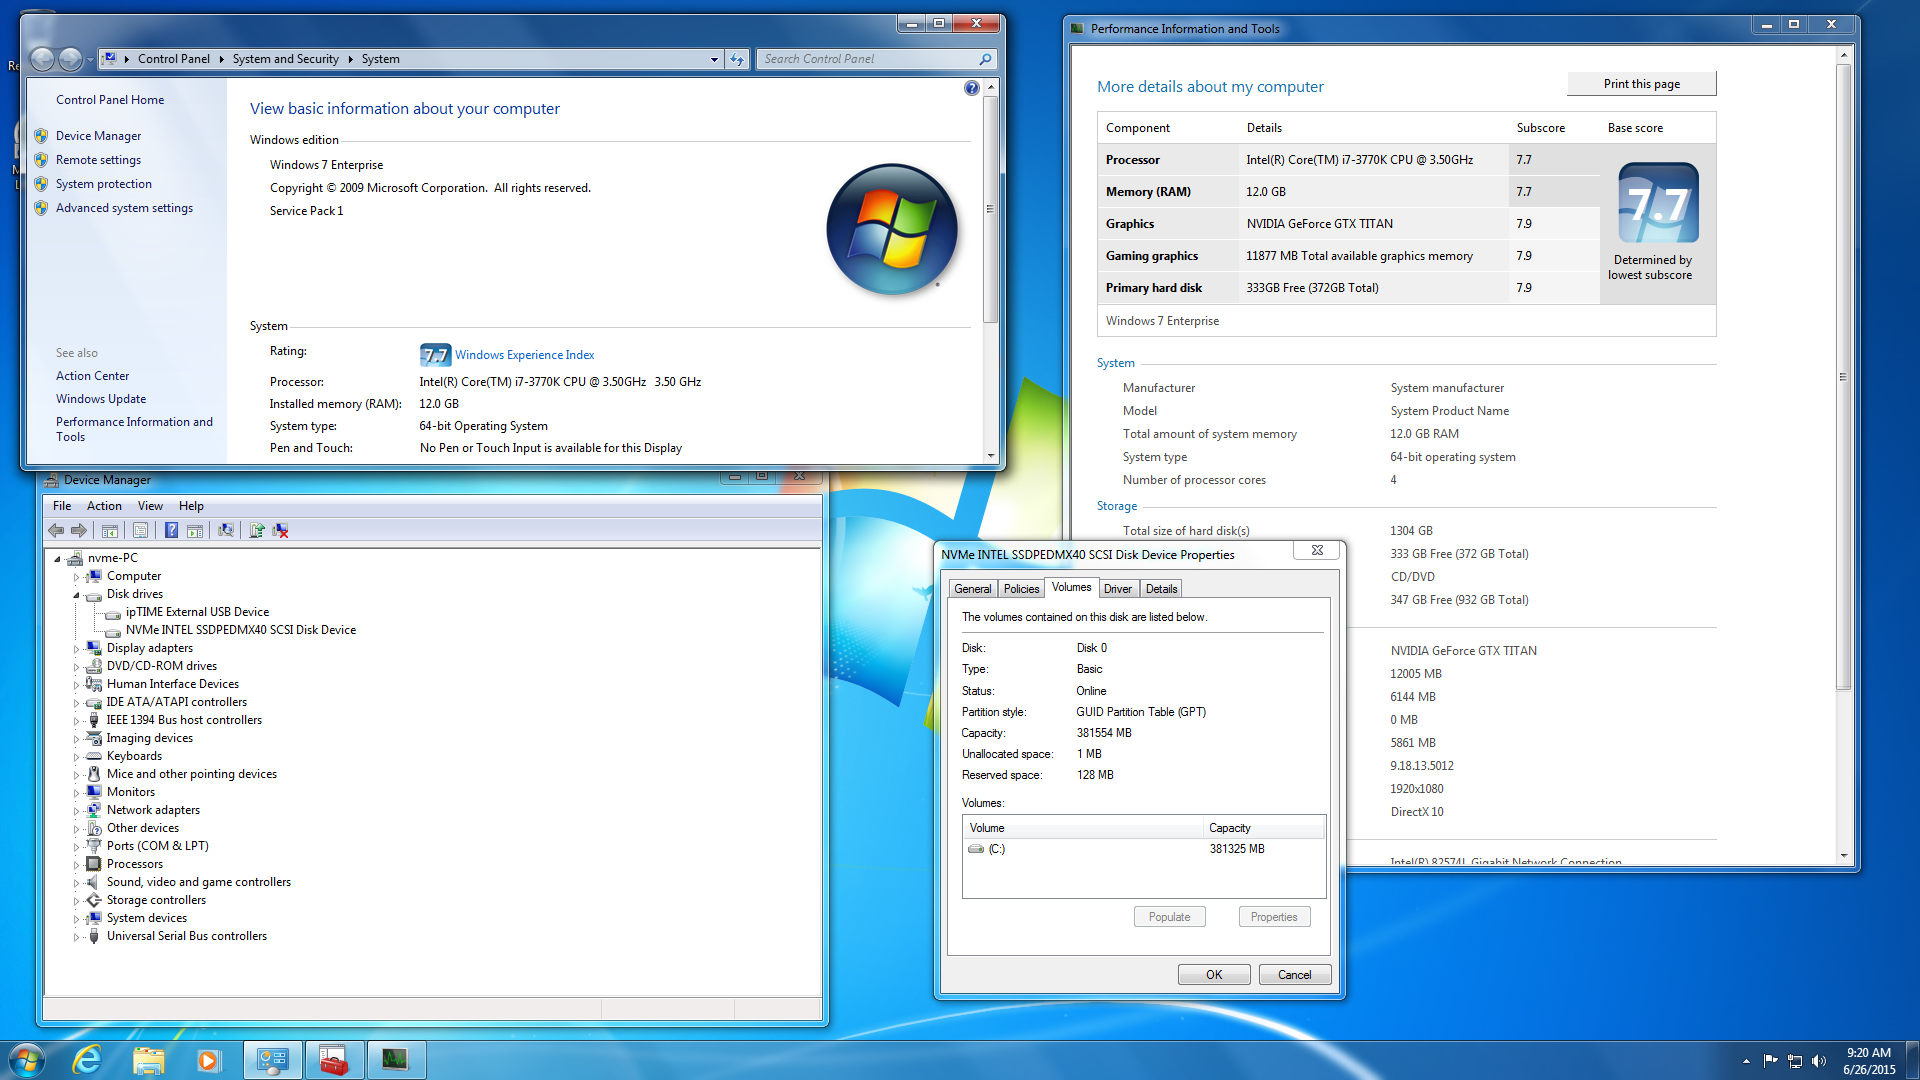This screenshot has height=1080, width=1920.
Task: Open Windows Explorer from the taskbar
Action: 148,1060
